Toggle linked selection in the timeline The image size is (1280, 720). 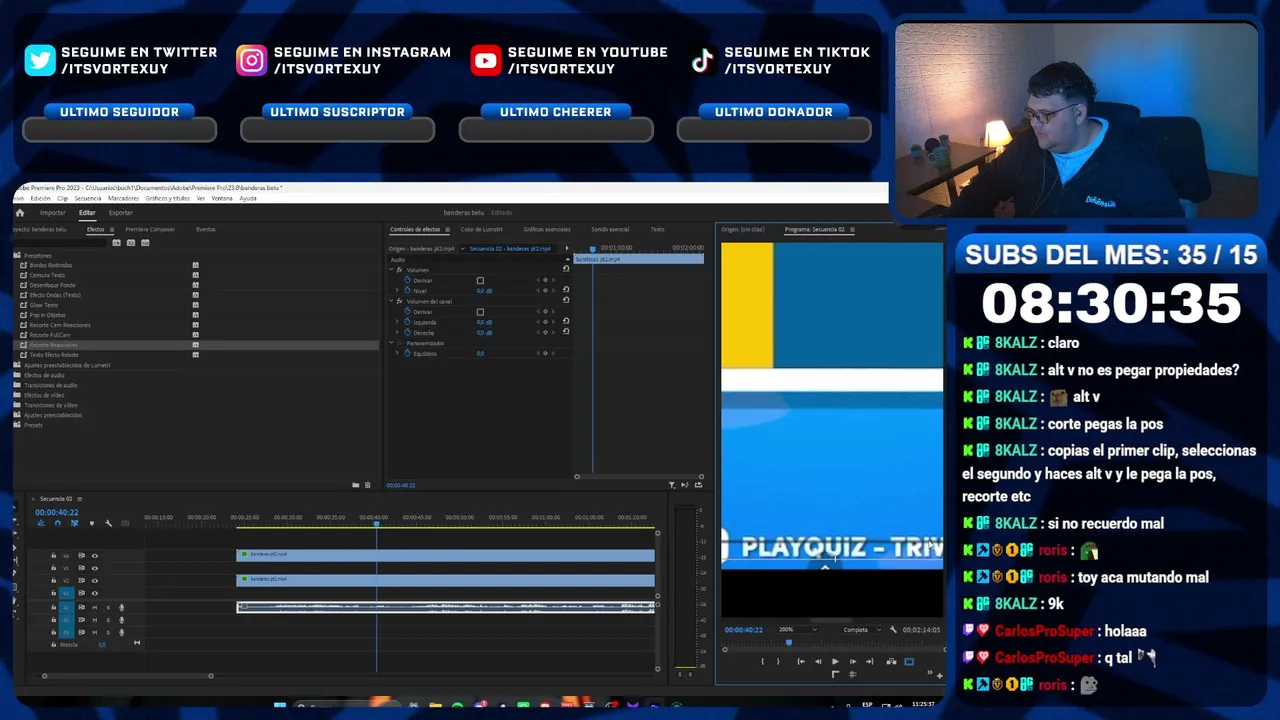click(74, 523)
